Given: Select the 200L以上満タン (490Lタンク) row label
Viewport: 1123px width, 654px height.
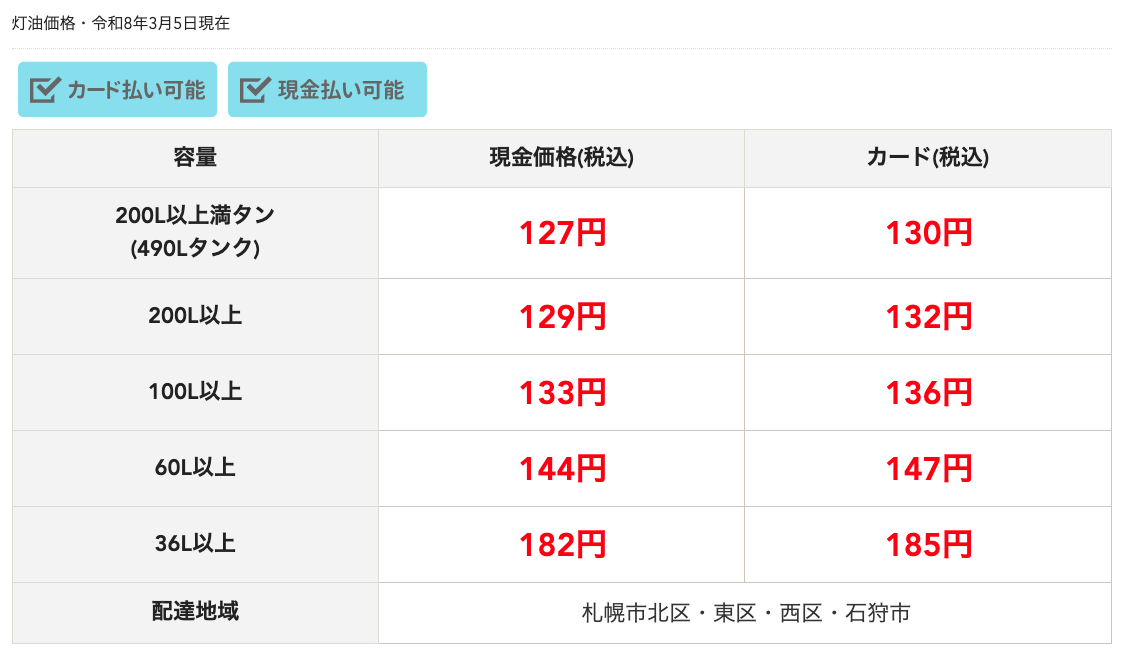Looking at the screenshot, I should (x=195, y=232).
